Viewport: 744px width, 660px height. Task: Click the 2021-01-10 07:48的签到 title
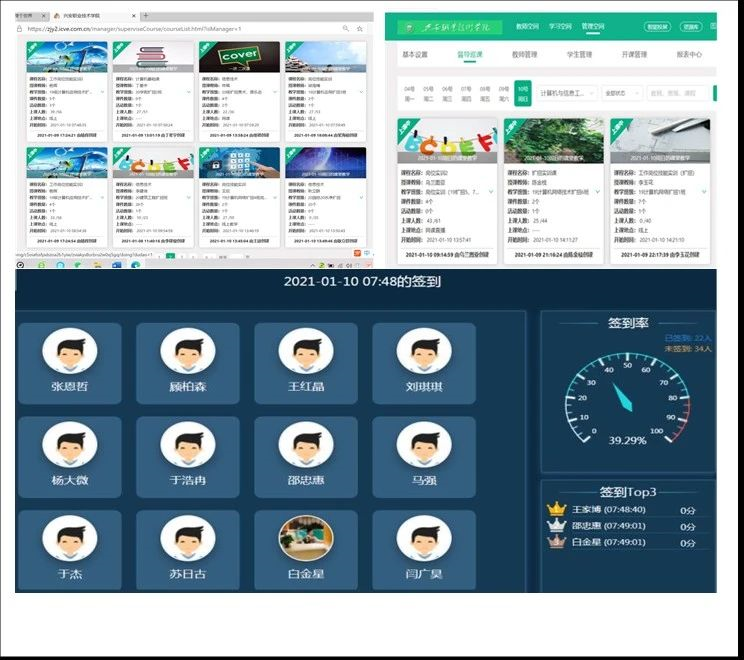(362, 281)
